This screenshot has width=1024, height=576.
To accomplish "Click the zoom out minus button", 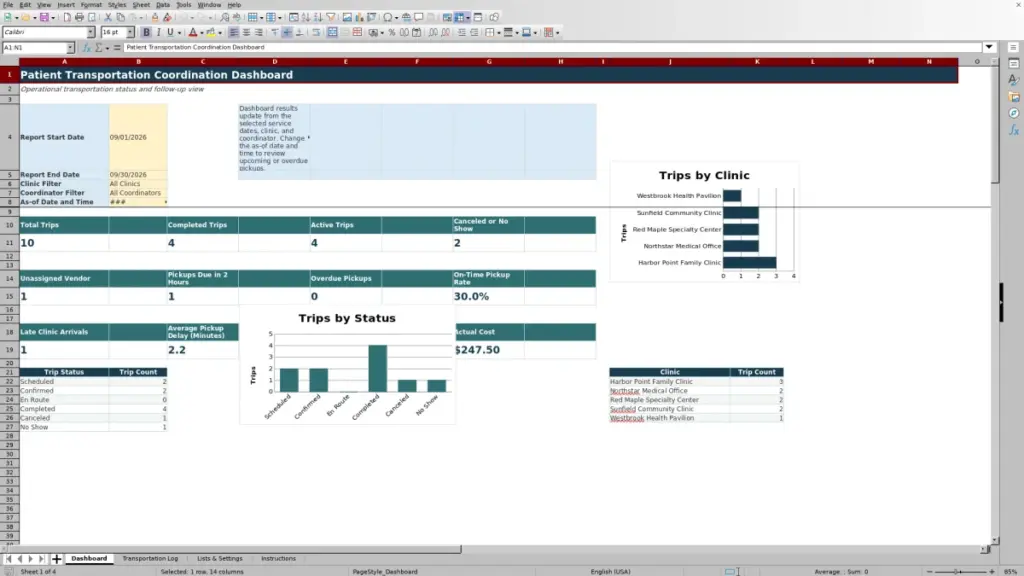I will 929,571.
